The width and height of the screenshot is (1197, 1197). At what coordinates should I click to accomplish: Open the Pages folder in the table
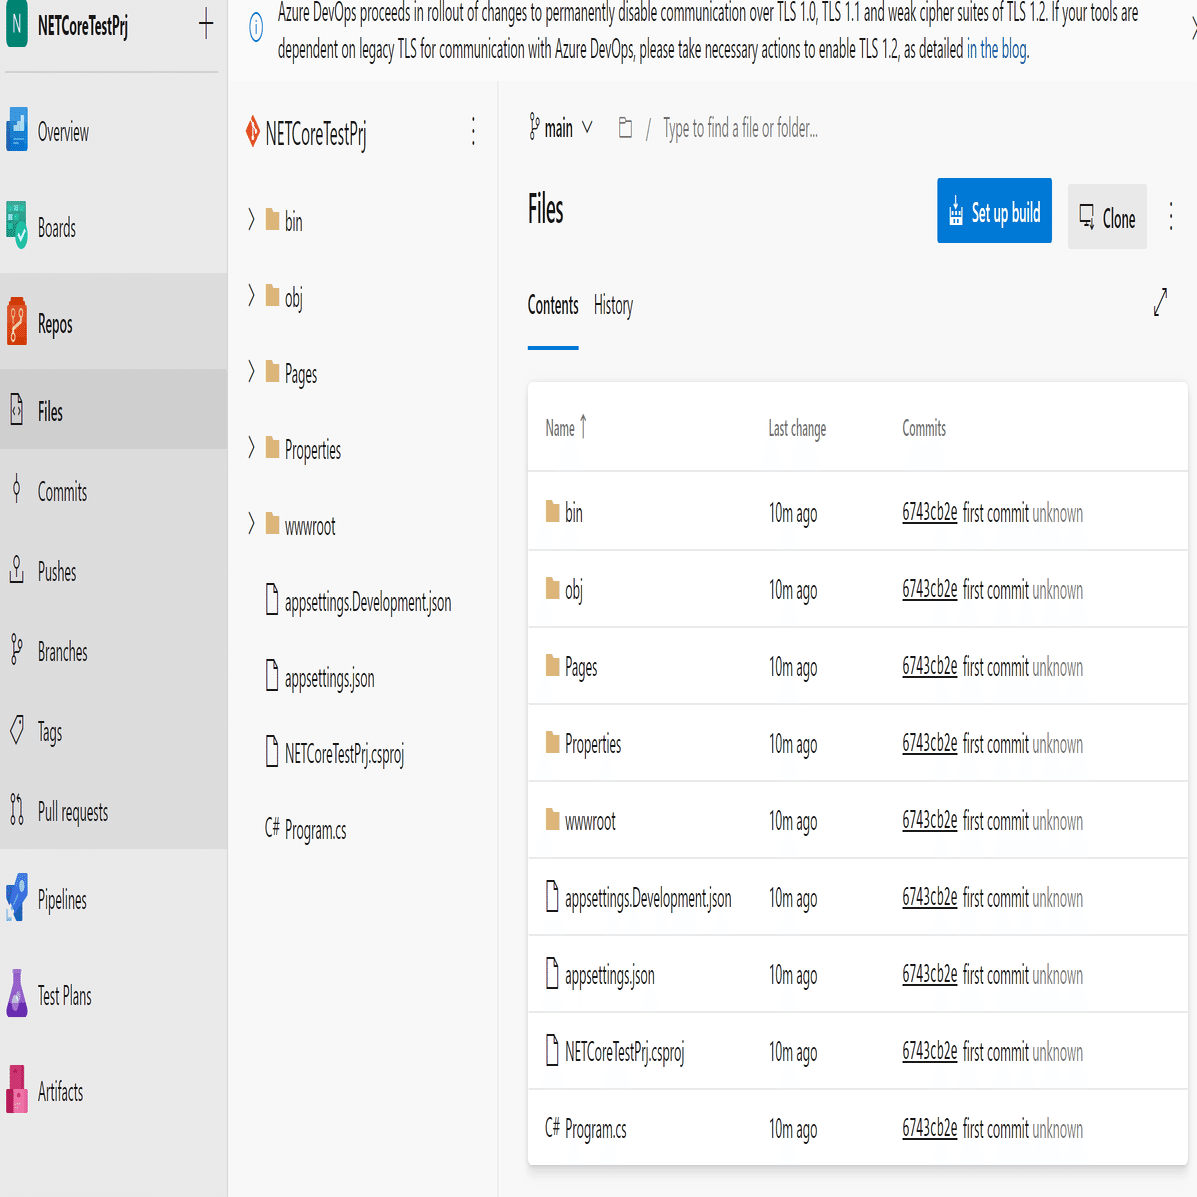(580, 668)
